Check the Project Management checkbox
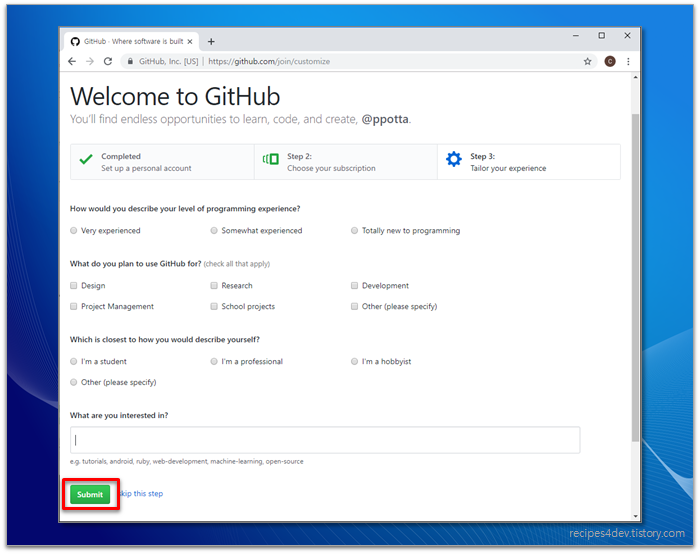Screen dimensions: 700x555 click(x=74, y=306)
